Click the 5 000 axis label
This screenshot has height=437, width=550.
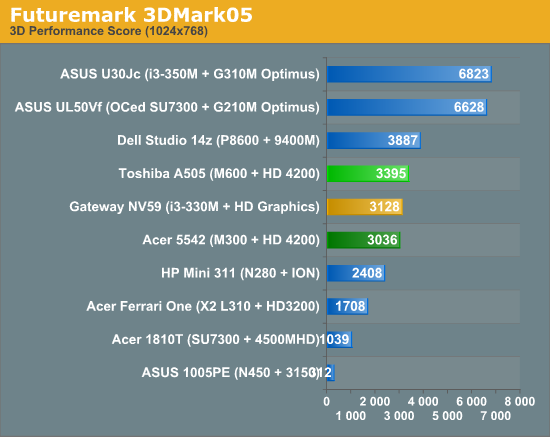447,416
